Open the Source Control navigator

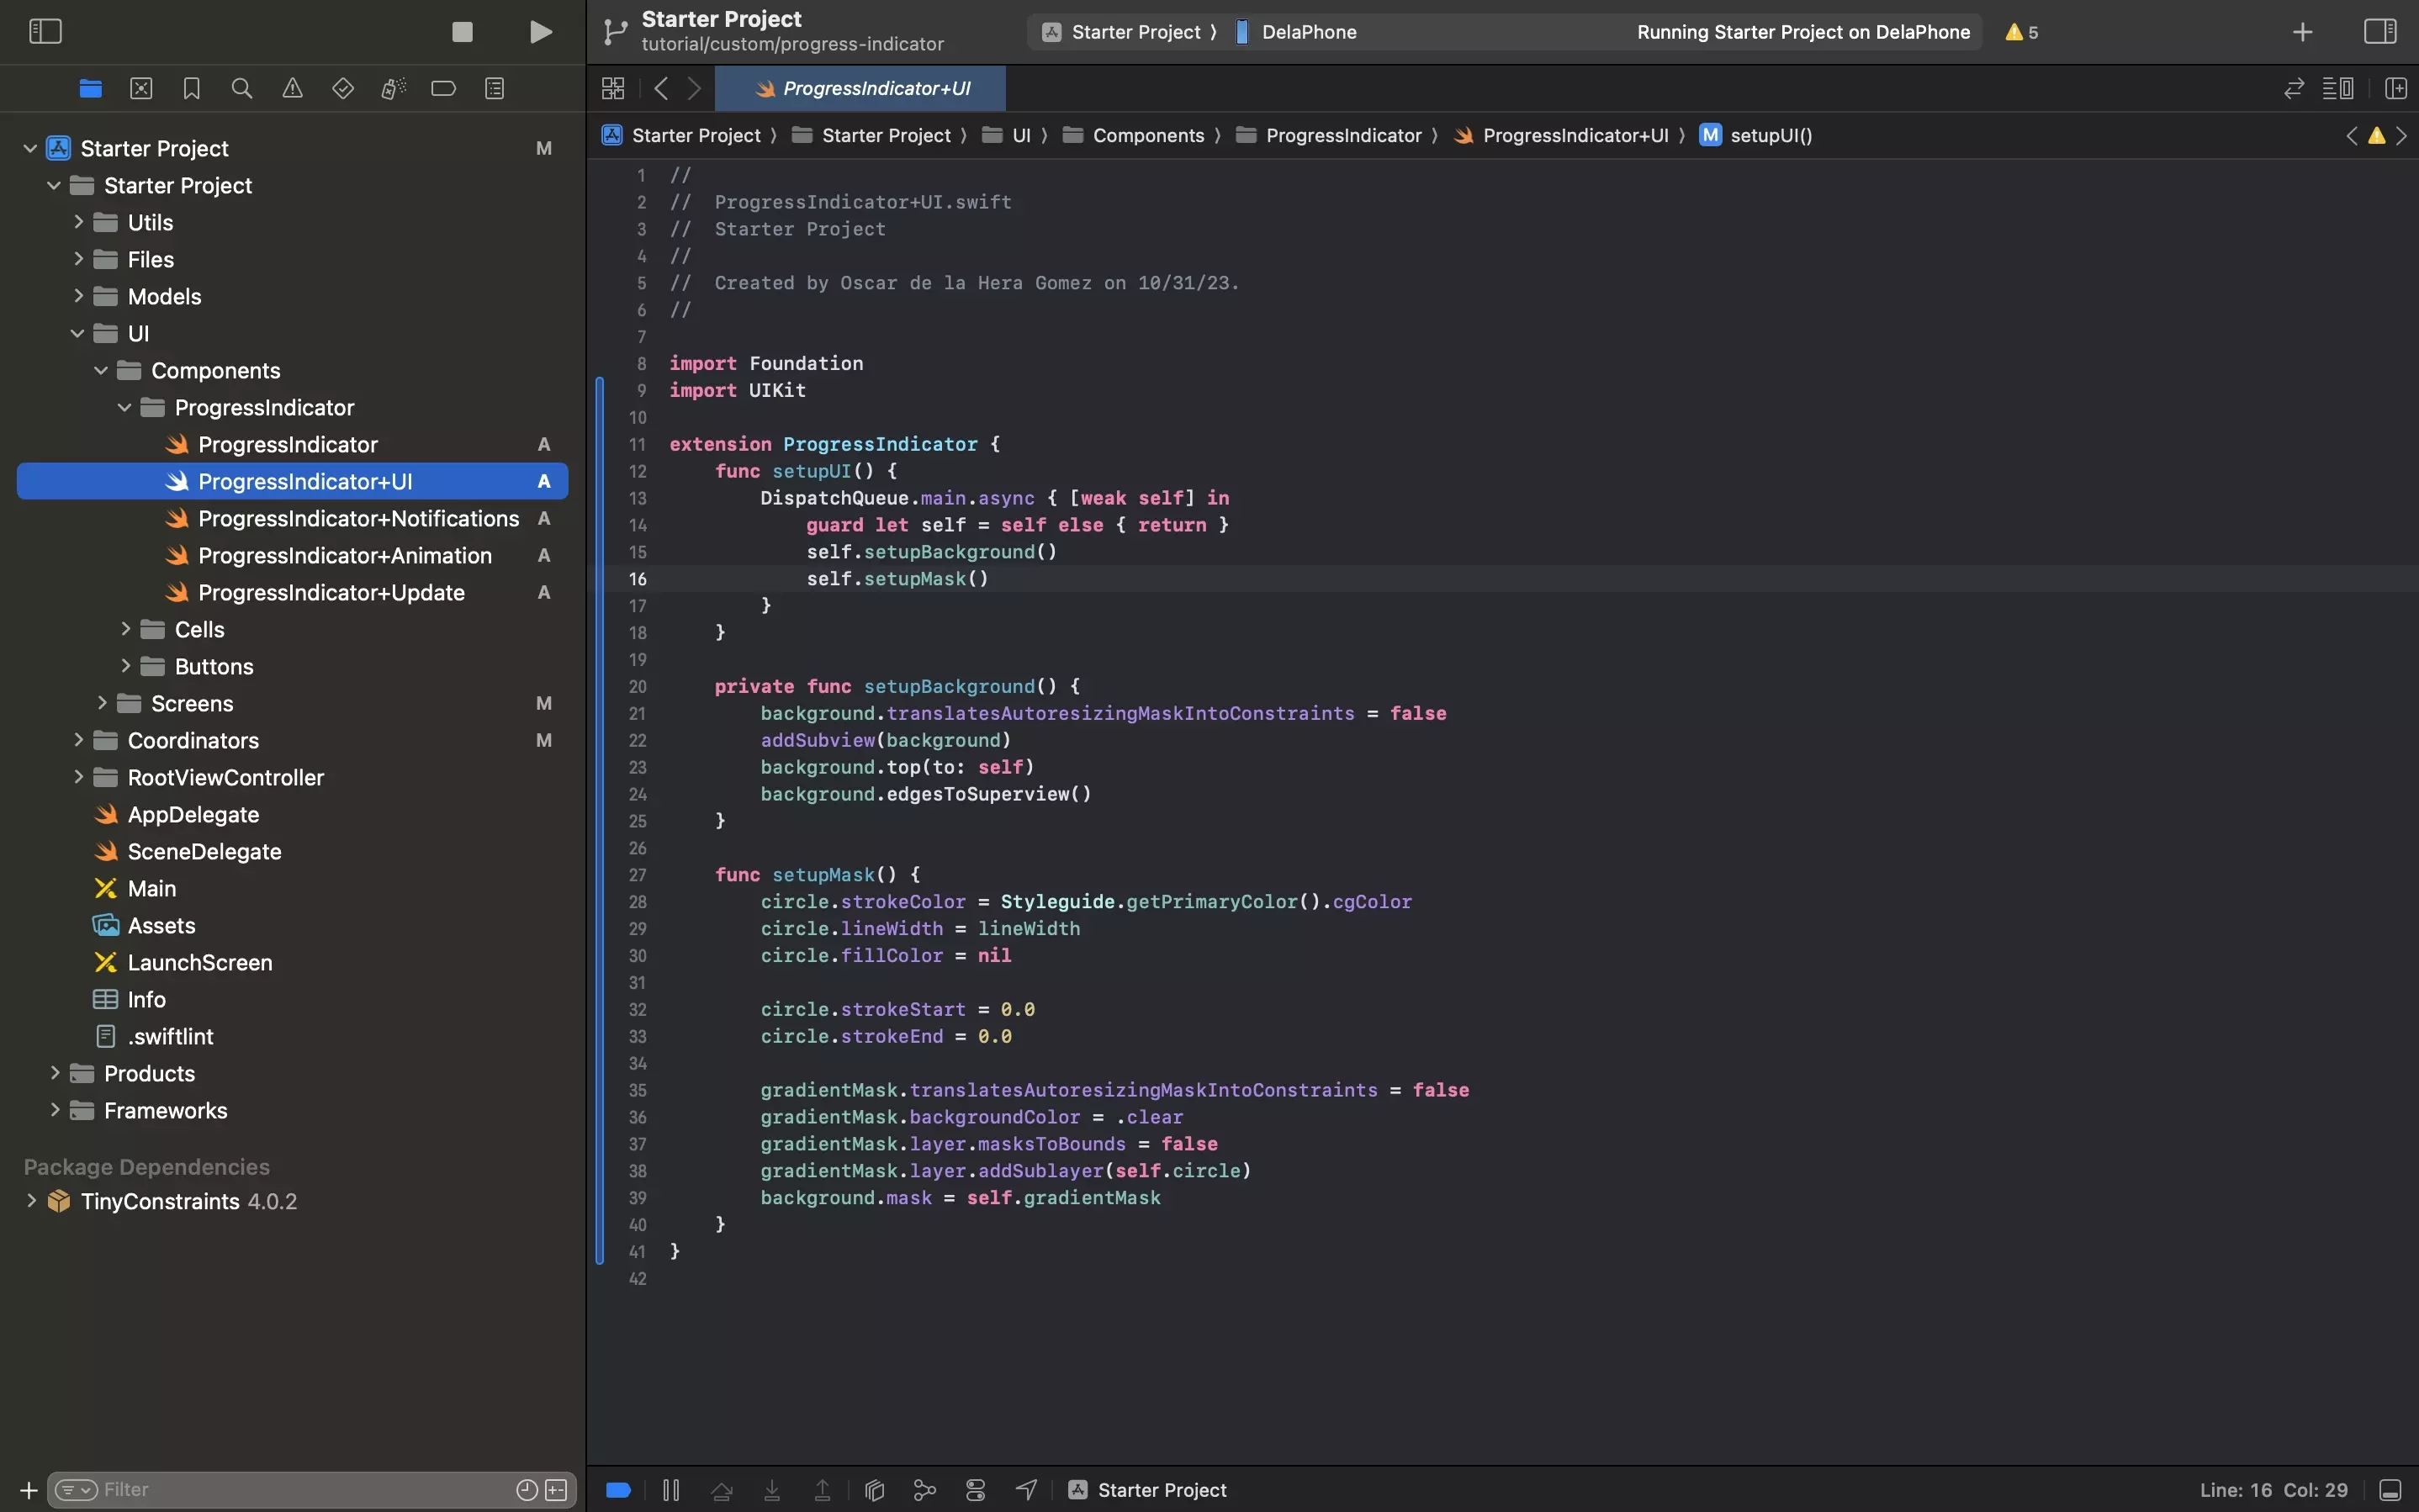(x=141, y=89)
